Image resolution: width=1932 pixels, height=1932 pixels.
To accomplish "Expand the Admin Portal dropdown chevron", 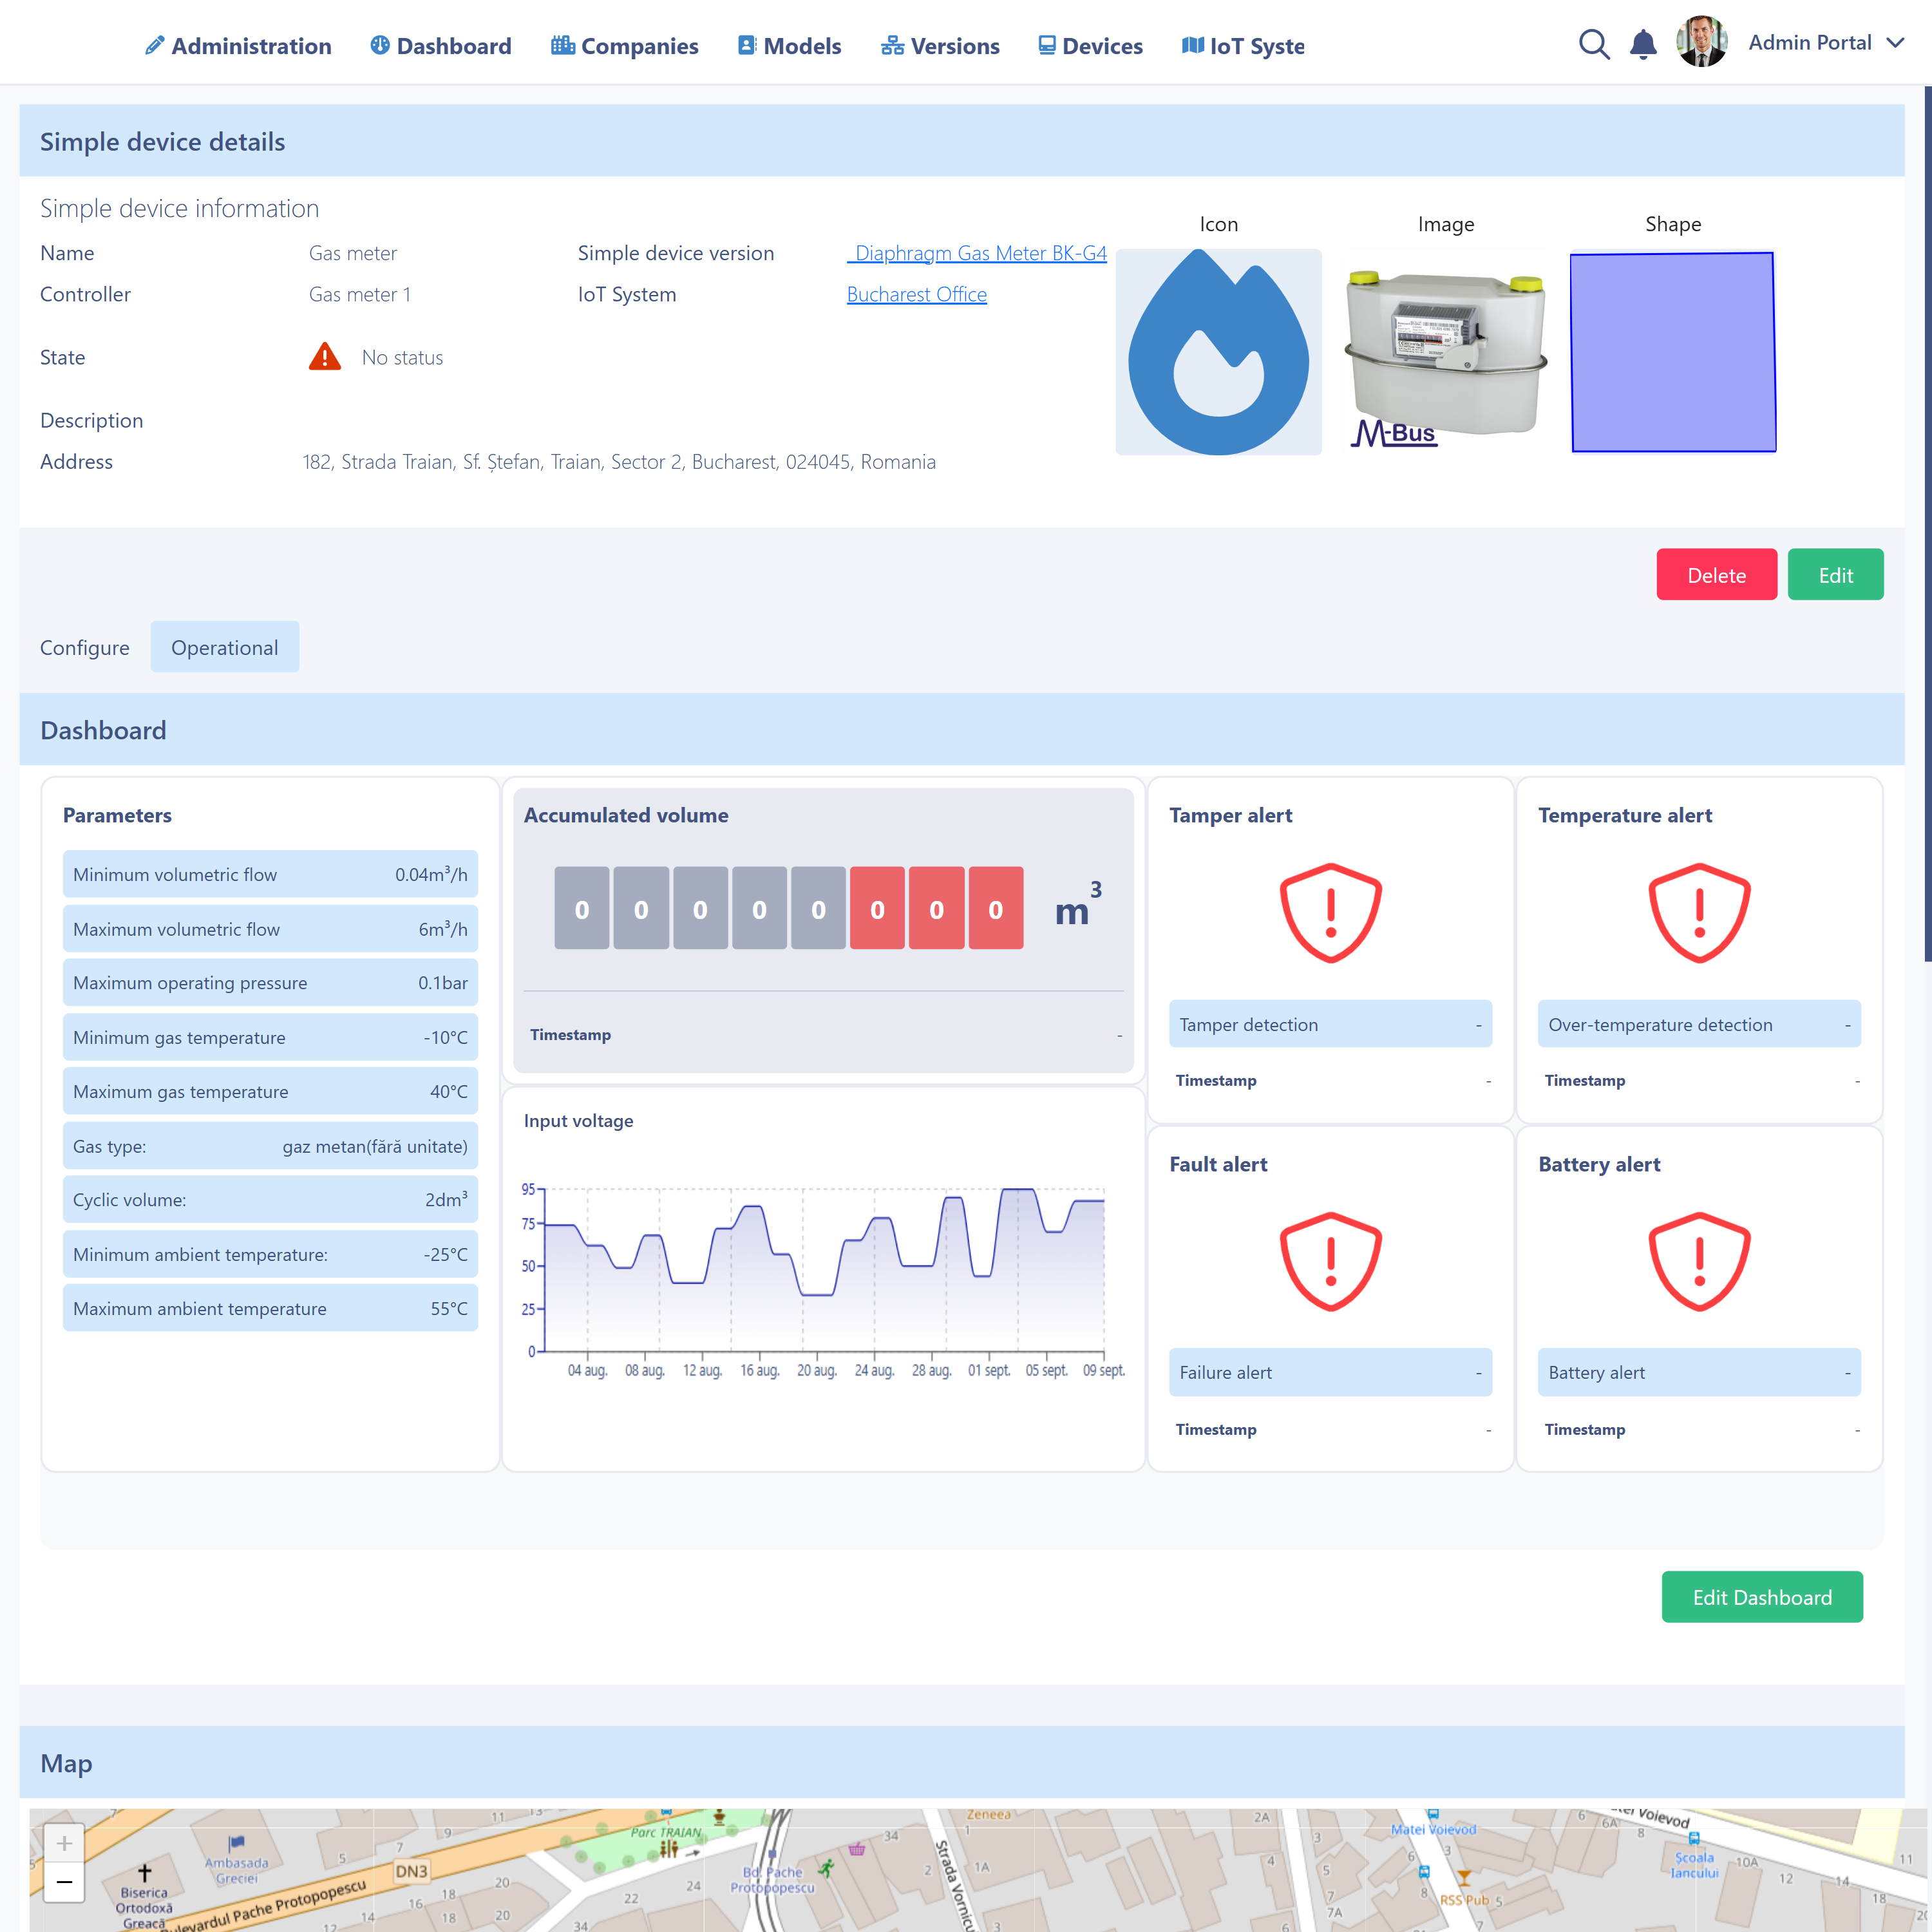I will [1894, 43].
